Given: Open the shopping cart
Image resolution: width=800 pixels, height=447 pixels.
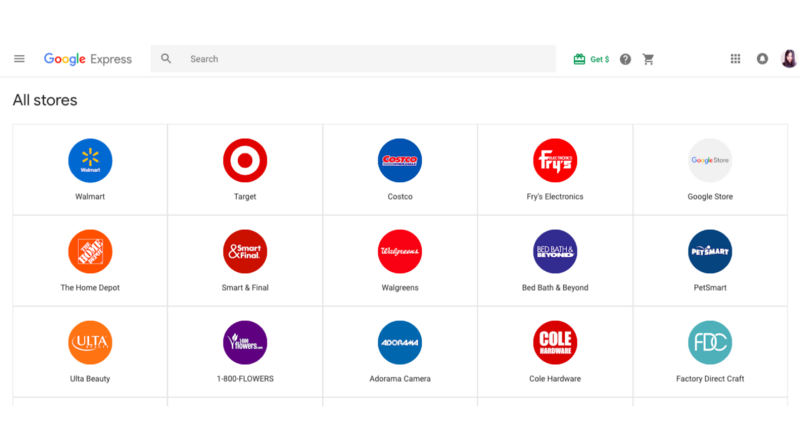Looking at the screenshot, I should coord(648,59).
